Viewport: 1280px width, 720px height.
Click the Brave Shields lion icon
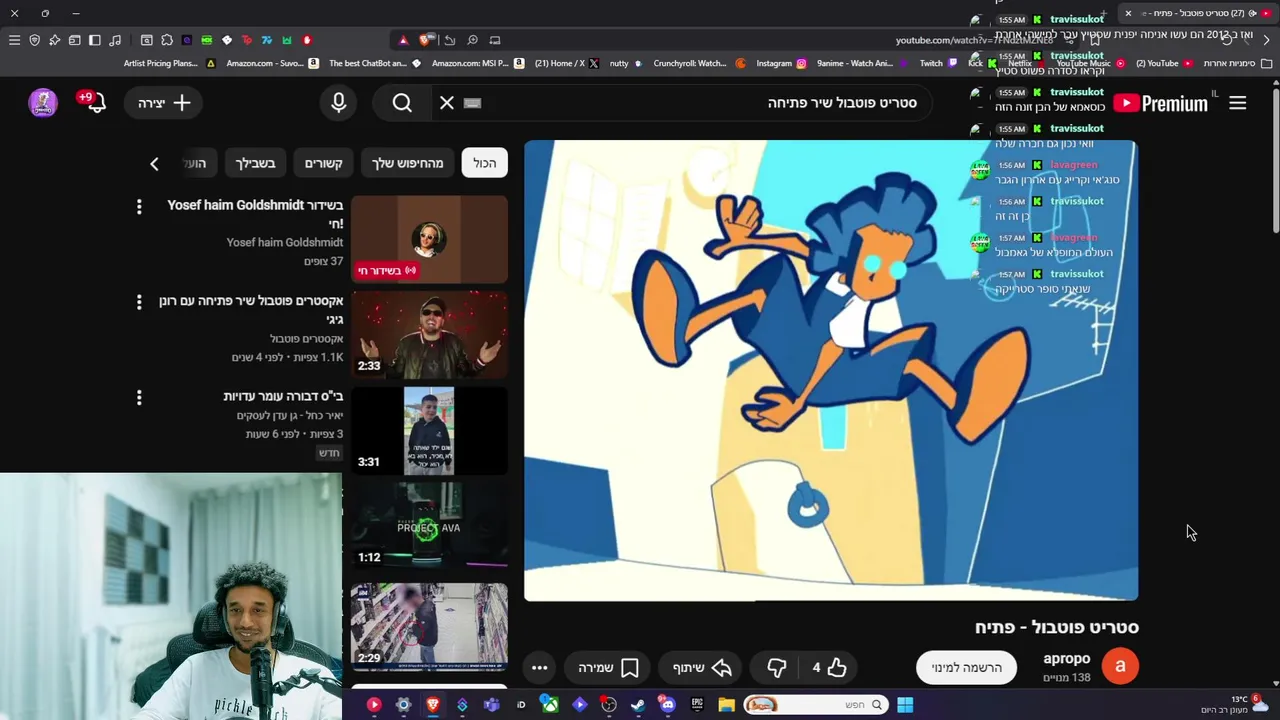click(x=426, y=40)
